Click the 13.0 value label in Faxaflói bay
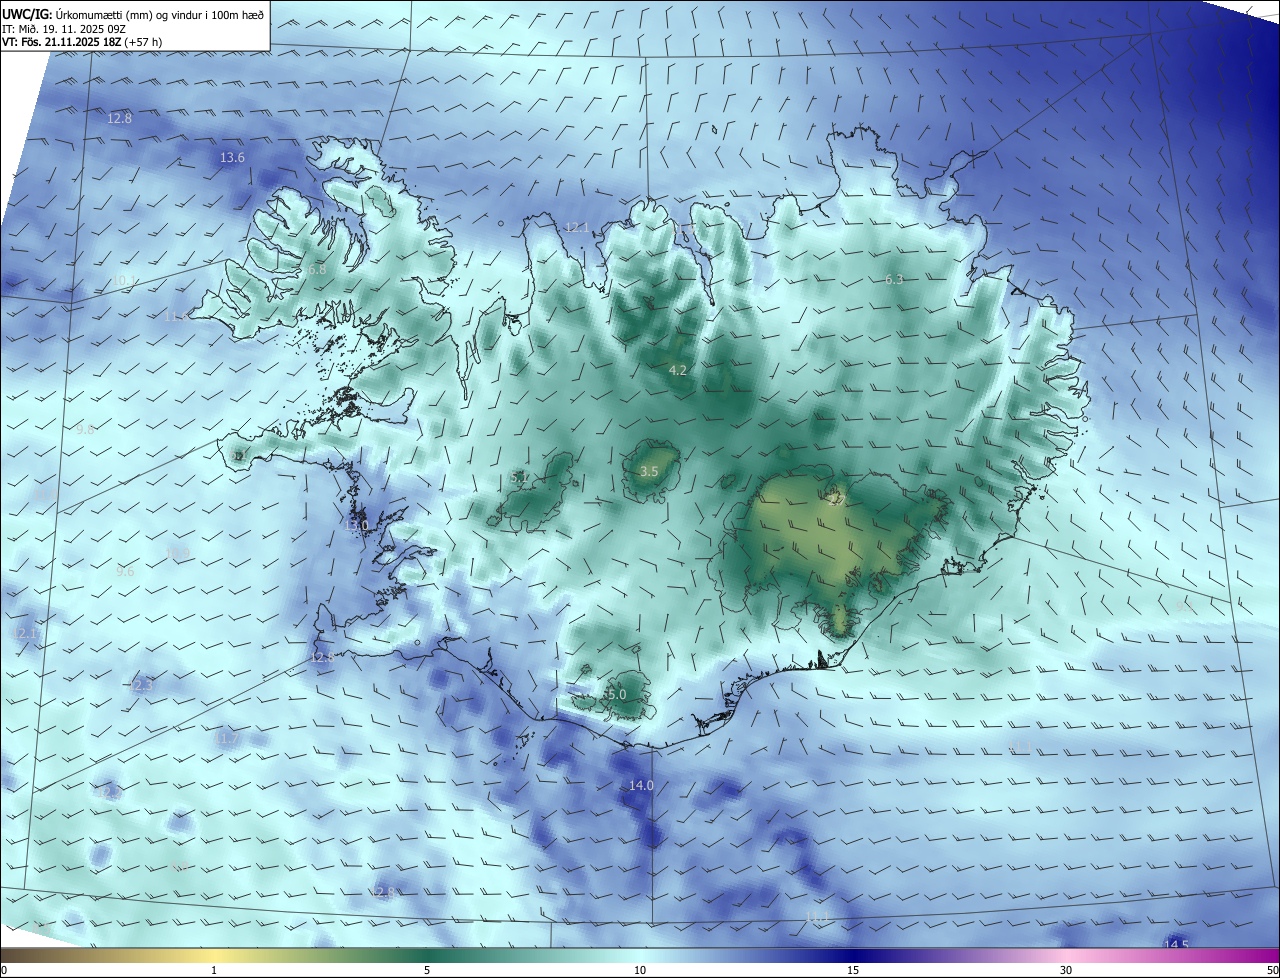 357,525
